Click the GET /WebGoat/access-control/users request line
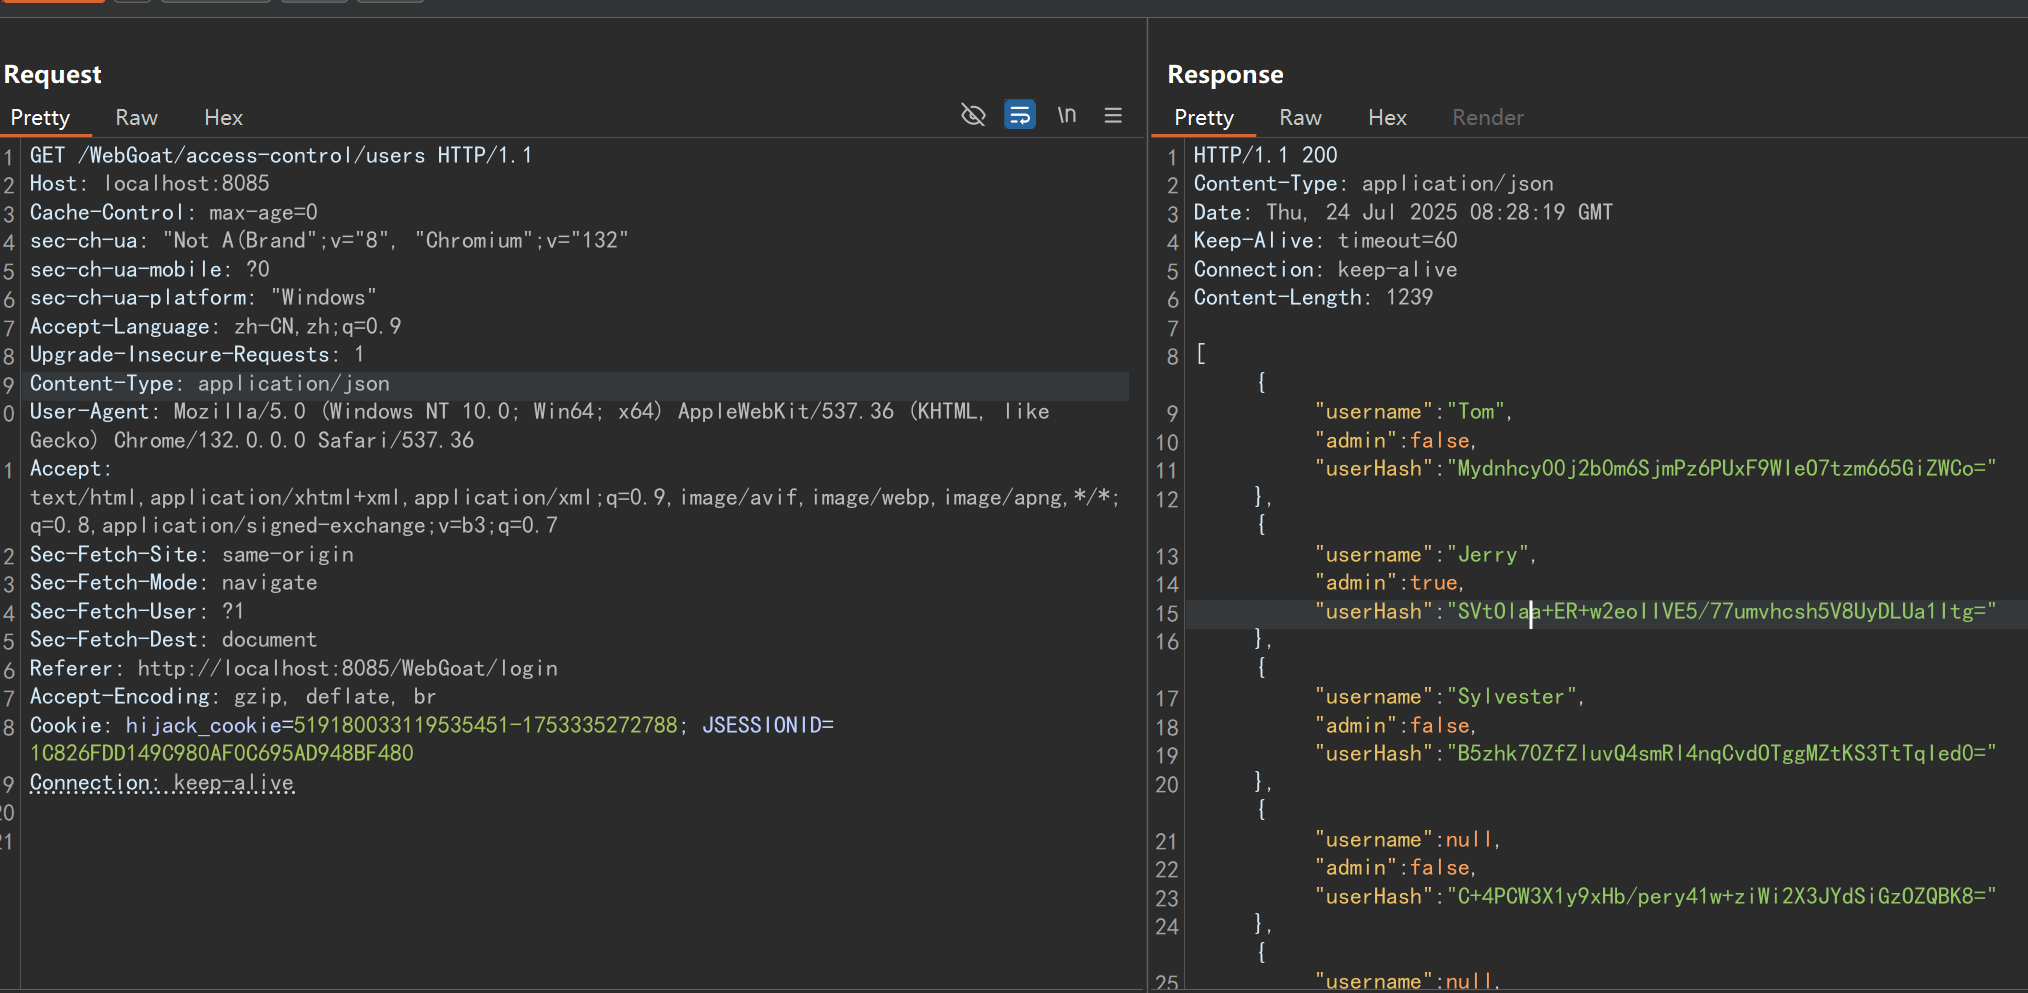 pyautogui.click(x=281, y=155)
